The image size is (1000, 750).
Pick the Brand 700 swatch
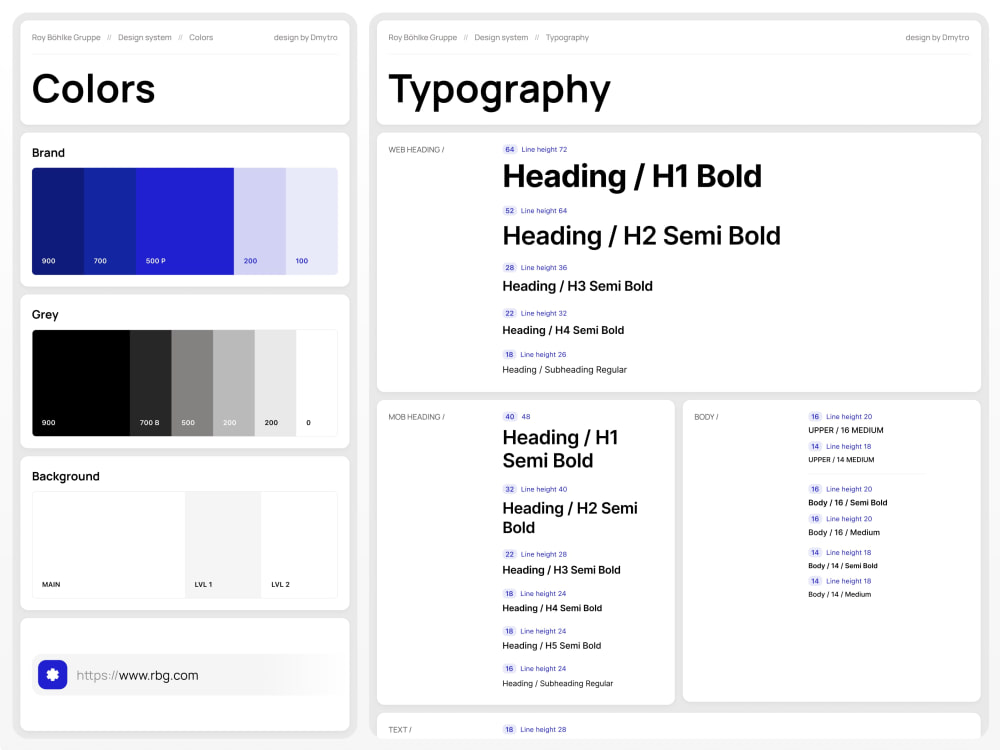click(110, 221)
